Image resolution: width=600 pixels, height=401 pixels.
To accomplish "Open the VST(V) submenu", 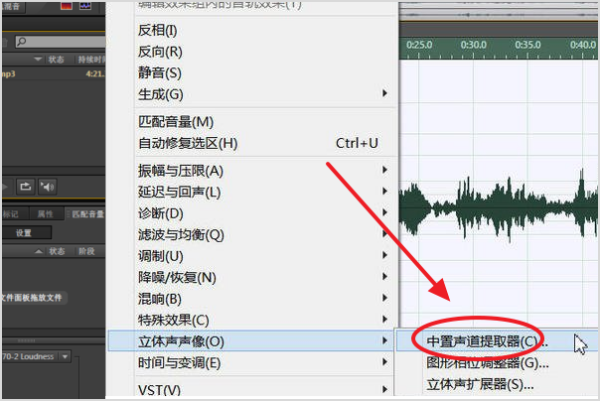I will point(264,390).
